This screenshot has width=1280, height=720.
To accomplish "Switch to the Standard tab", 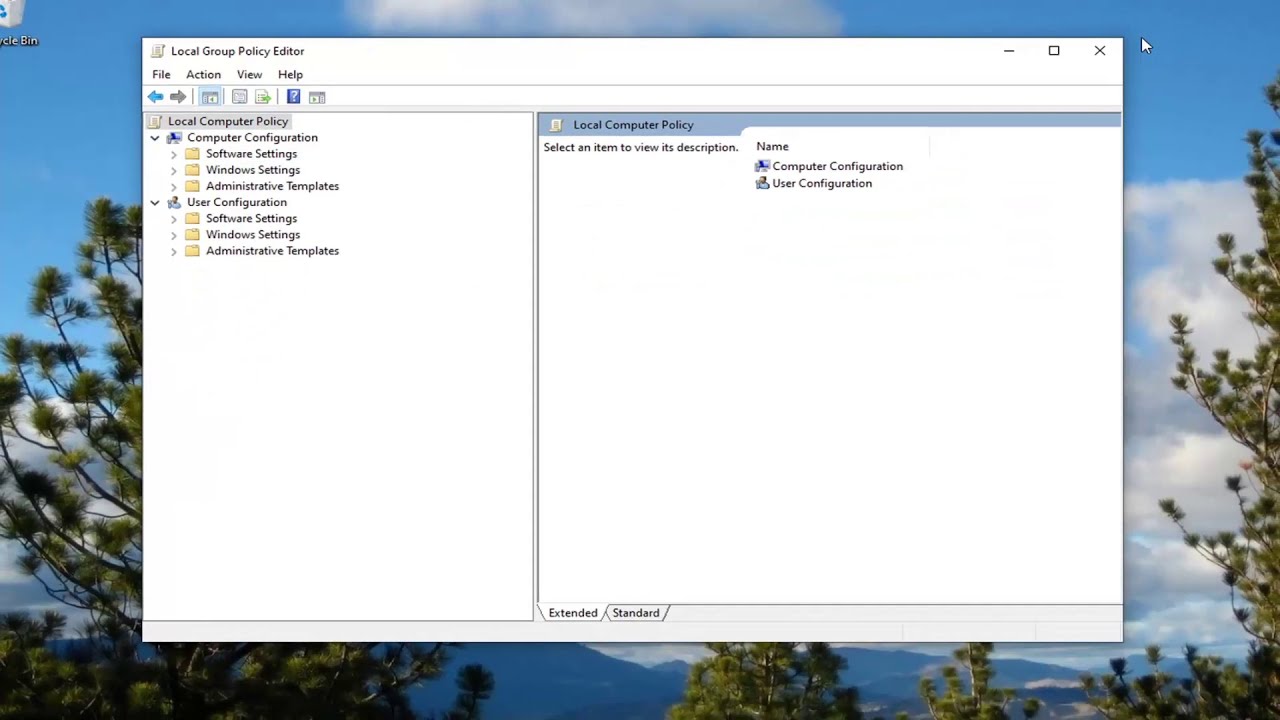I will coord(636,613).
